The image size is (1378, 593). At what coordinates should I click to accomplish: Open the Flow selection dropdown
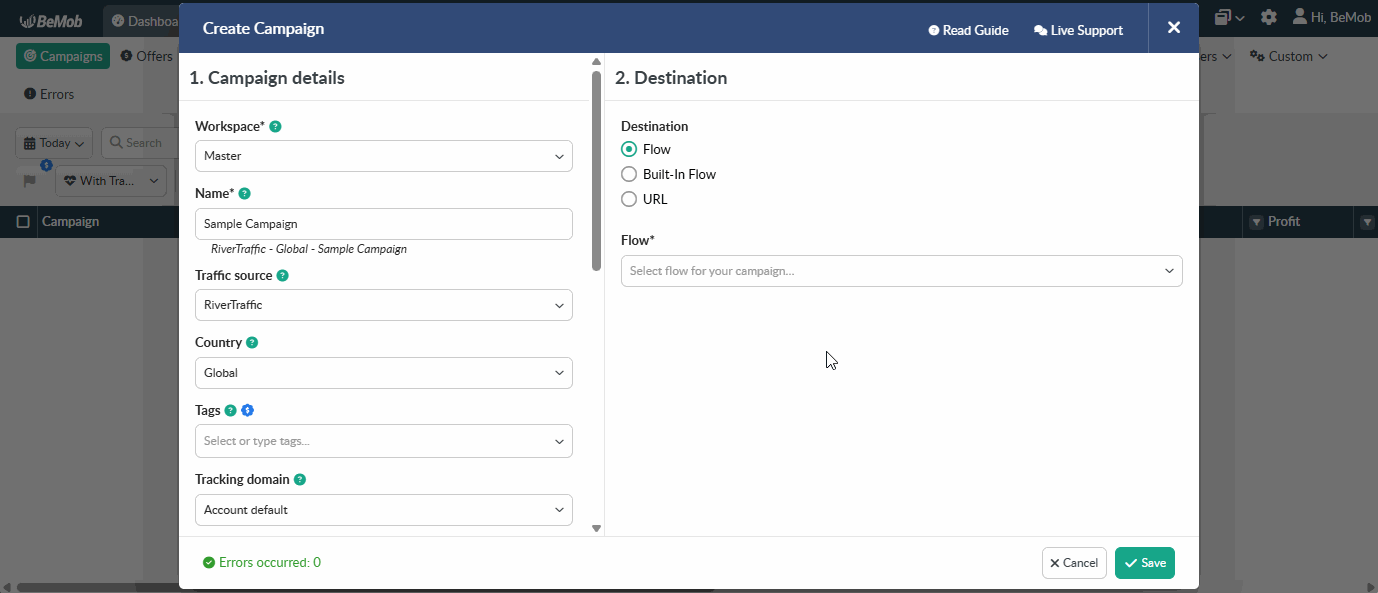[901, 271]
